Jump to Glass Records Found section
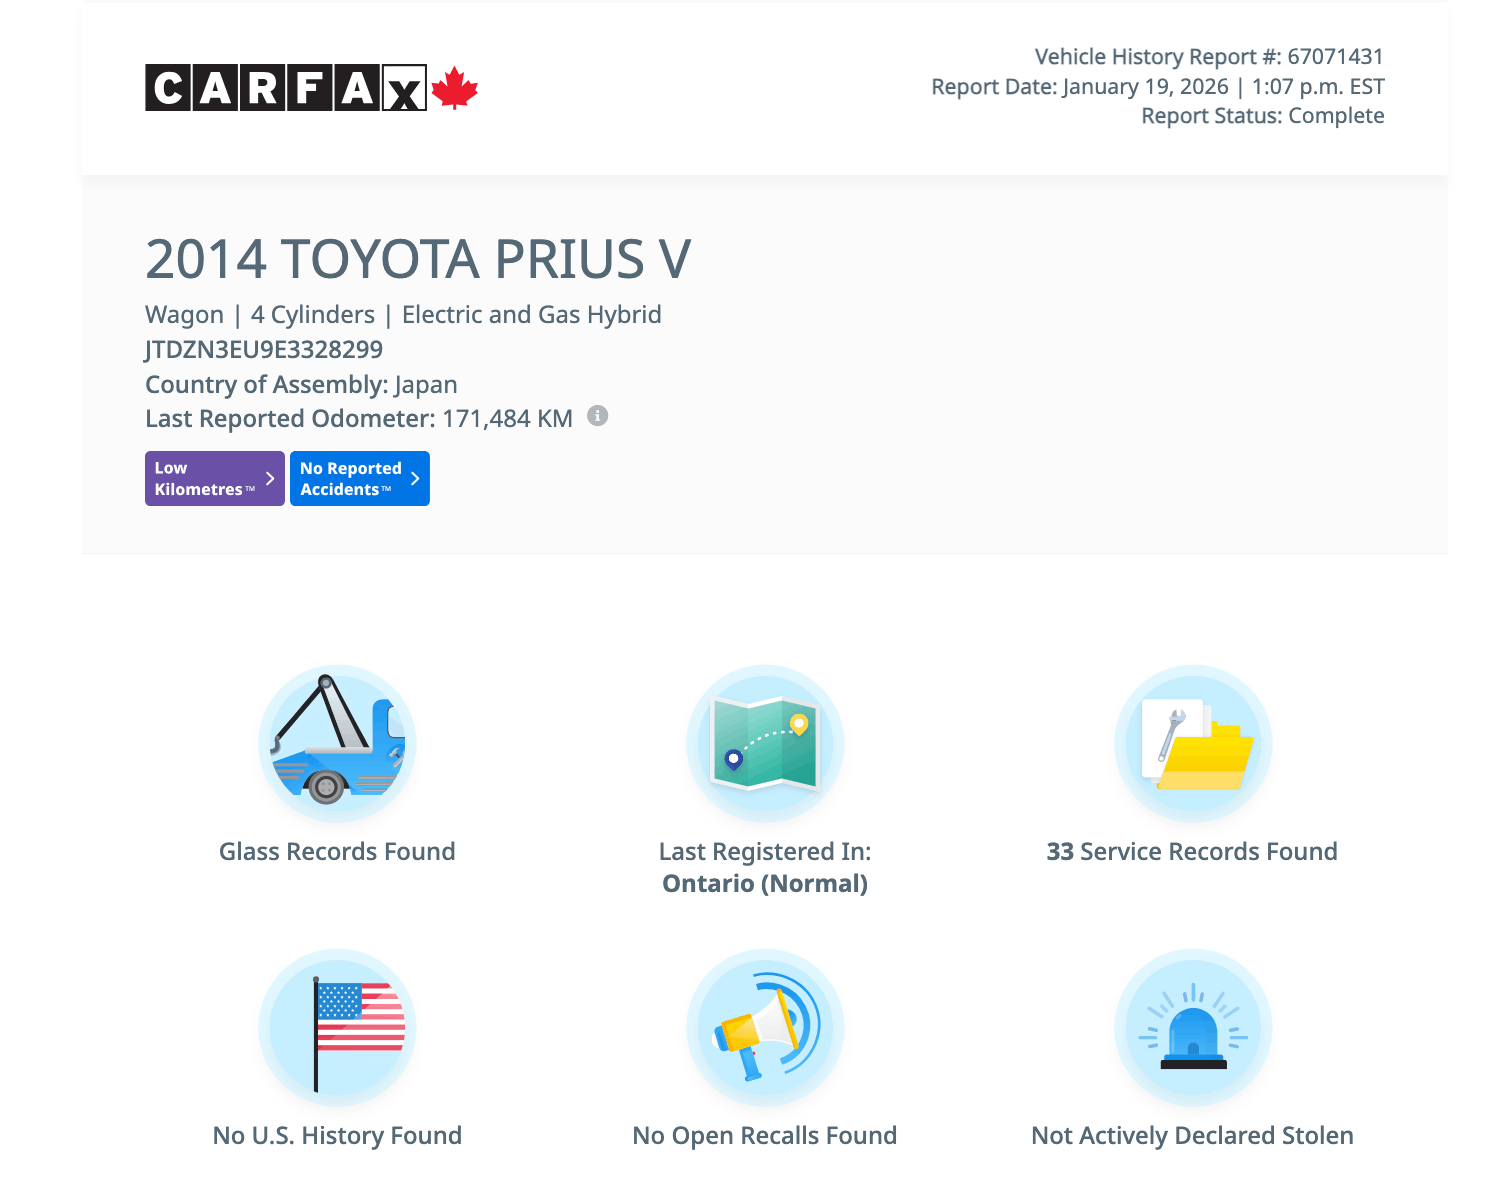1496x1196 pixels. coord(337,852)
